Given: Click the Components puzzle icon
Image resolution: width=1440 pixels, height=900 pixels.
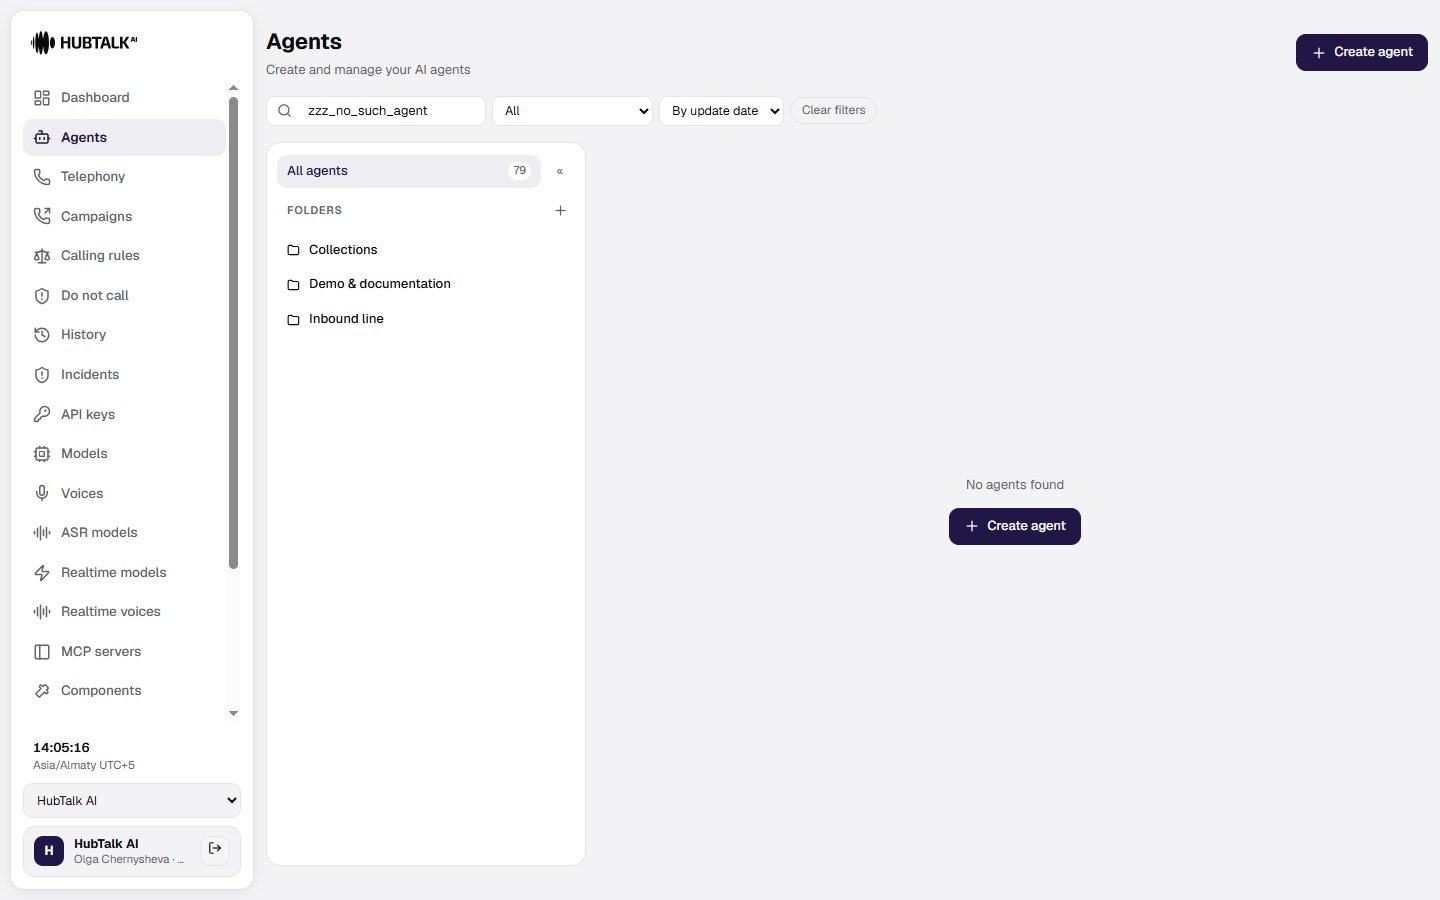Looking at the screenshot, I should (x=42, y=691).
